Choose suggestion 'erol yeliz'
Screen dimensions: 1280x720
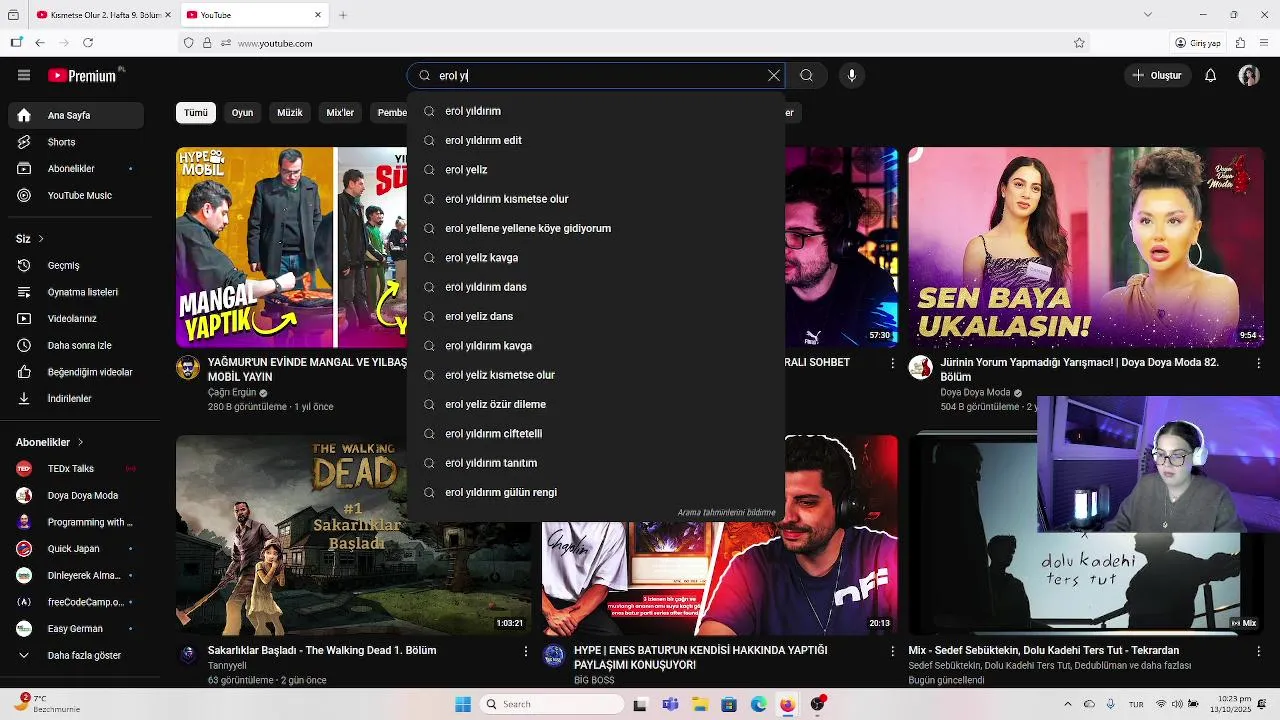[x=596, y=170]
